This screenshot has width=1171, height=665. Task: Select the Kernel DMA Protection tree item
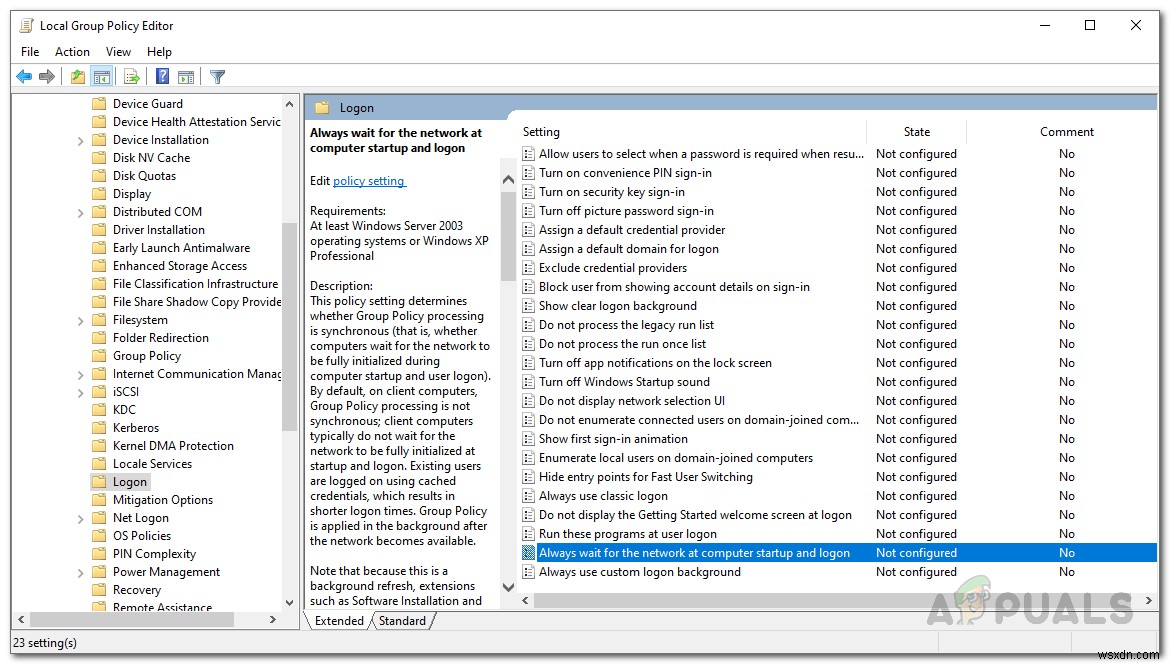click(x=173, y=446)
